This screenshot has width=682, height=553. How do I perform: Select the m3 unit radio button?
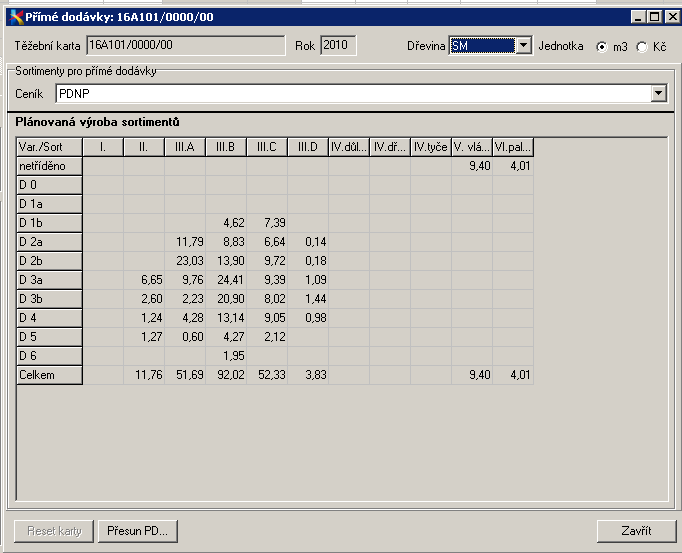[602, 47]
